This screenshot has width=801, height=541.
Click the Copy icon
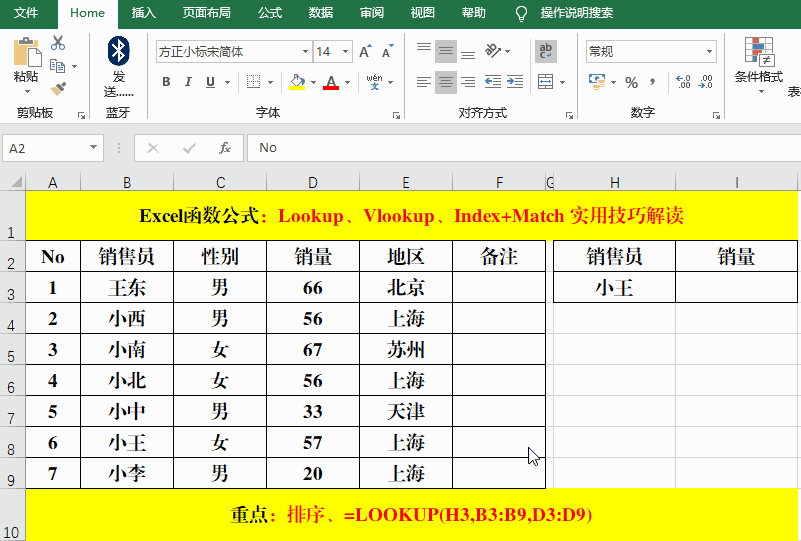57,66
